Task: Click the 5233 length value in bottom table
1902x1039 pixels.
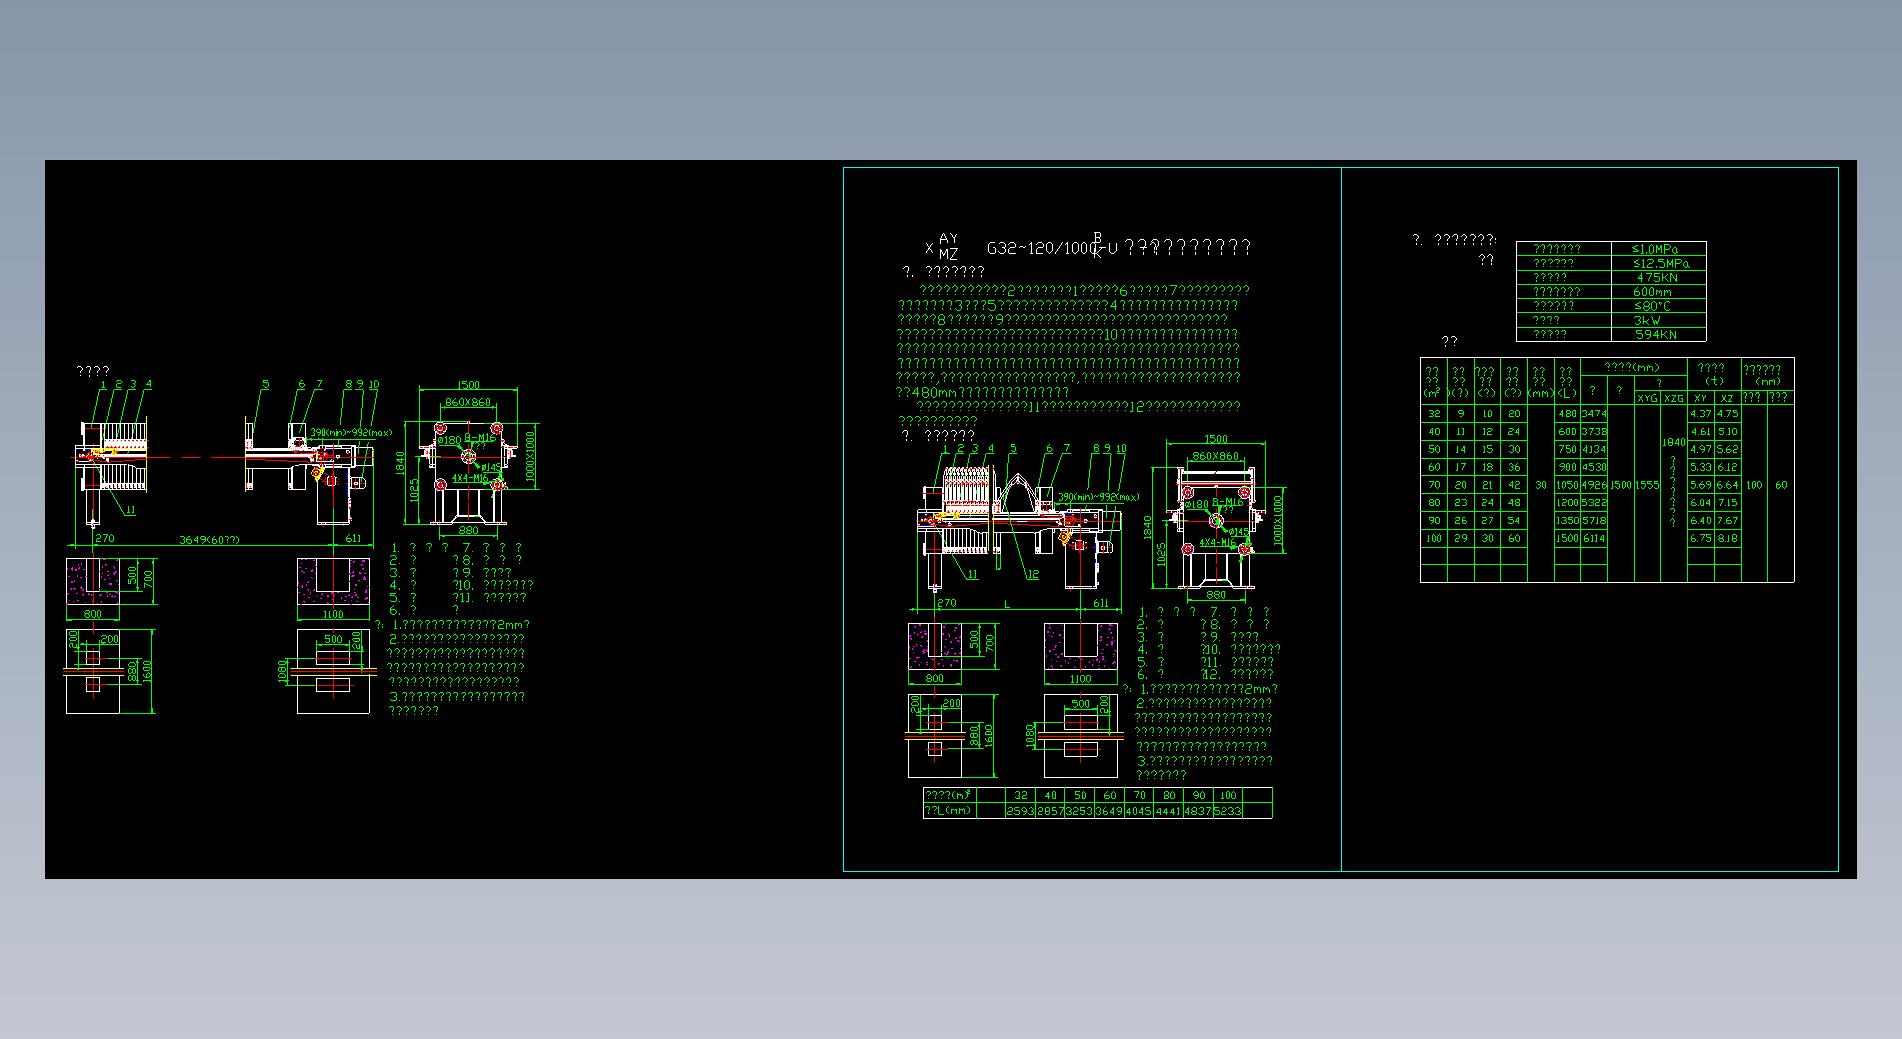Action: (x=1227, y=811)
